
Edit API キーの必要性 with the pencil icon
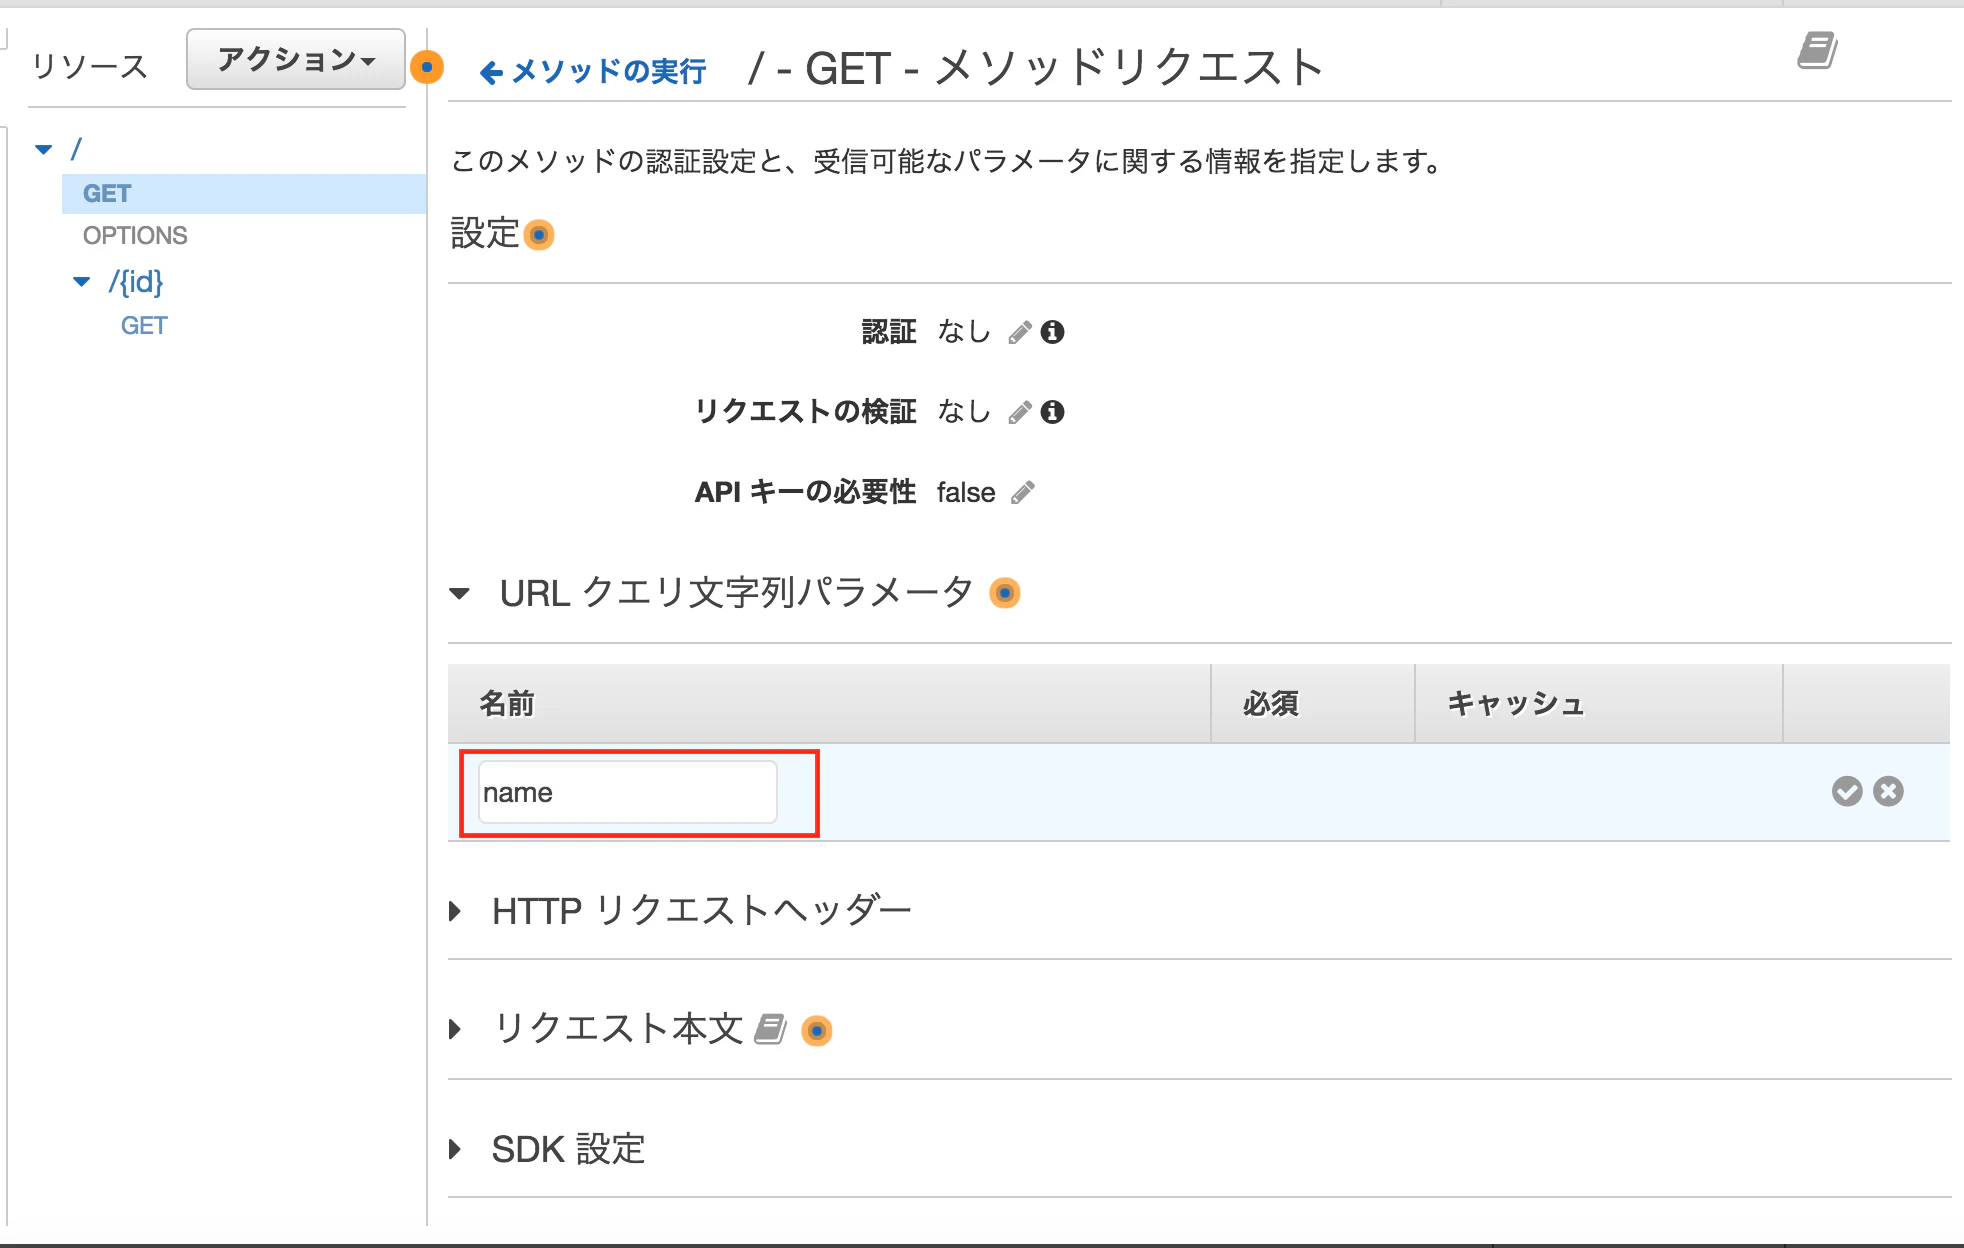1022,492
